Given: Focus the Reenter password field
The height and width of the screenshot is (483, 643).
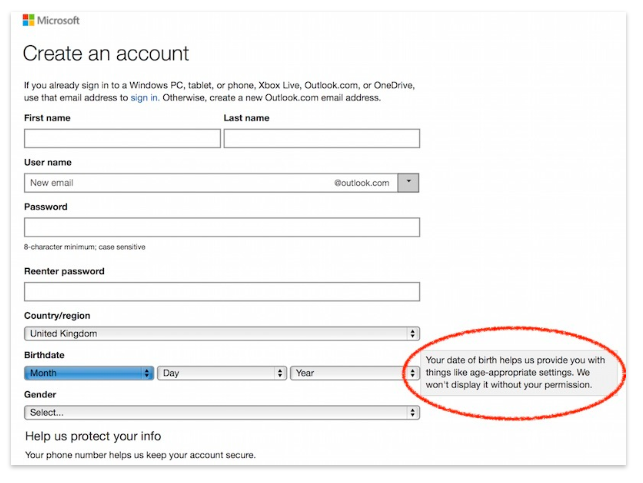Looking at the screenshot, I should (x=222, y=292).
